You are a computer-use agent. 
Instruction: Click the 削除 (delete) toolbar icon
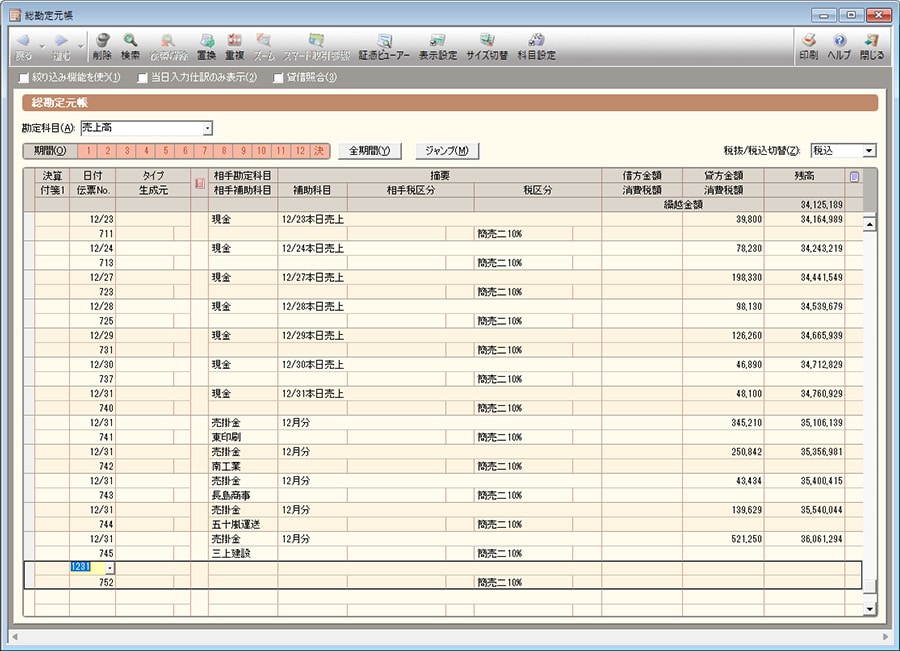pos(102,46)
